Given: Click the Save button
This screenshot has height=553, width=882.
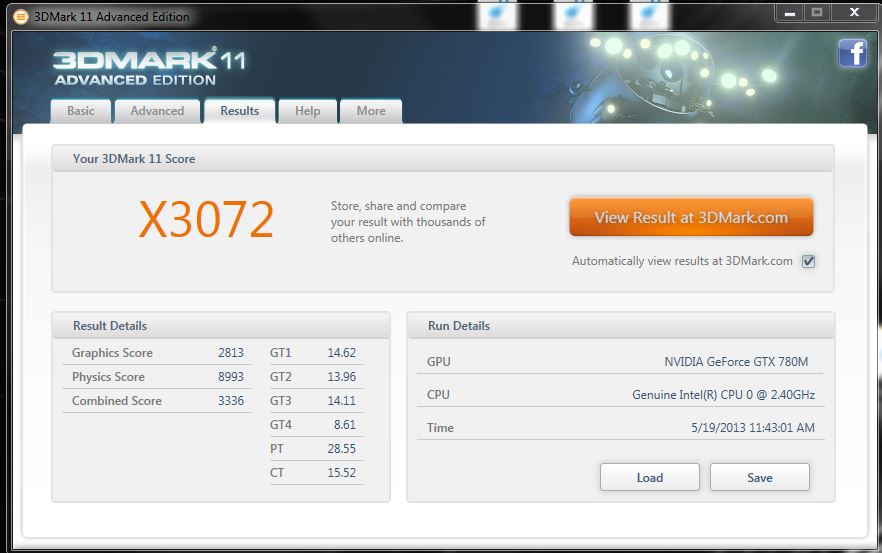Looking at the screenshot, I should point(760,478).
